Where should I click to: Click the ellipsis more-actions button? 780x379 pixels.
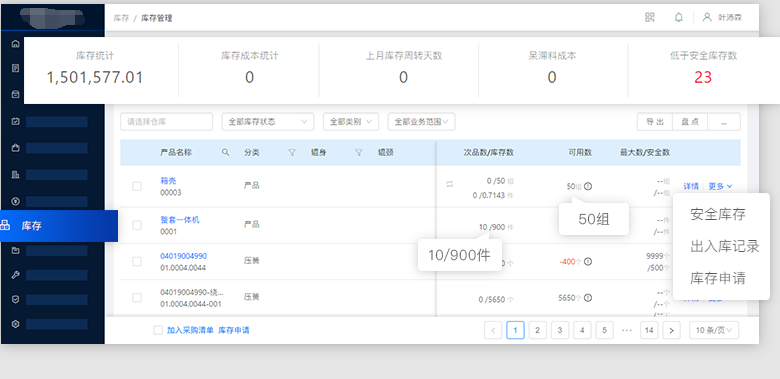coord(724,122)
